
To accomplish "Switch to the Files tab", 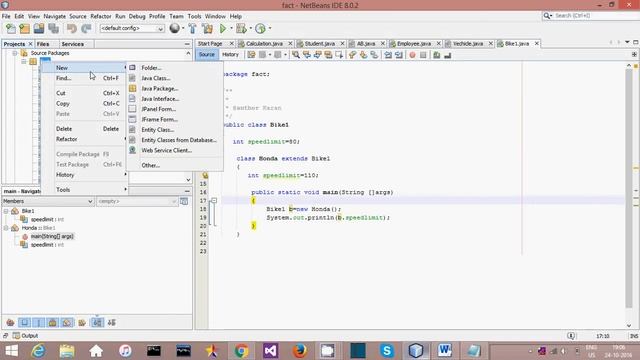I will coord(43,44).
